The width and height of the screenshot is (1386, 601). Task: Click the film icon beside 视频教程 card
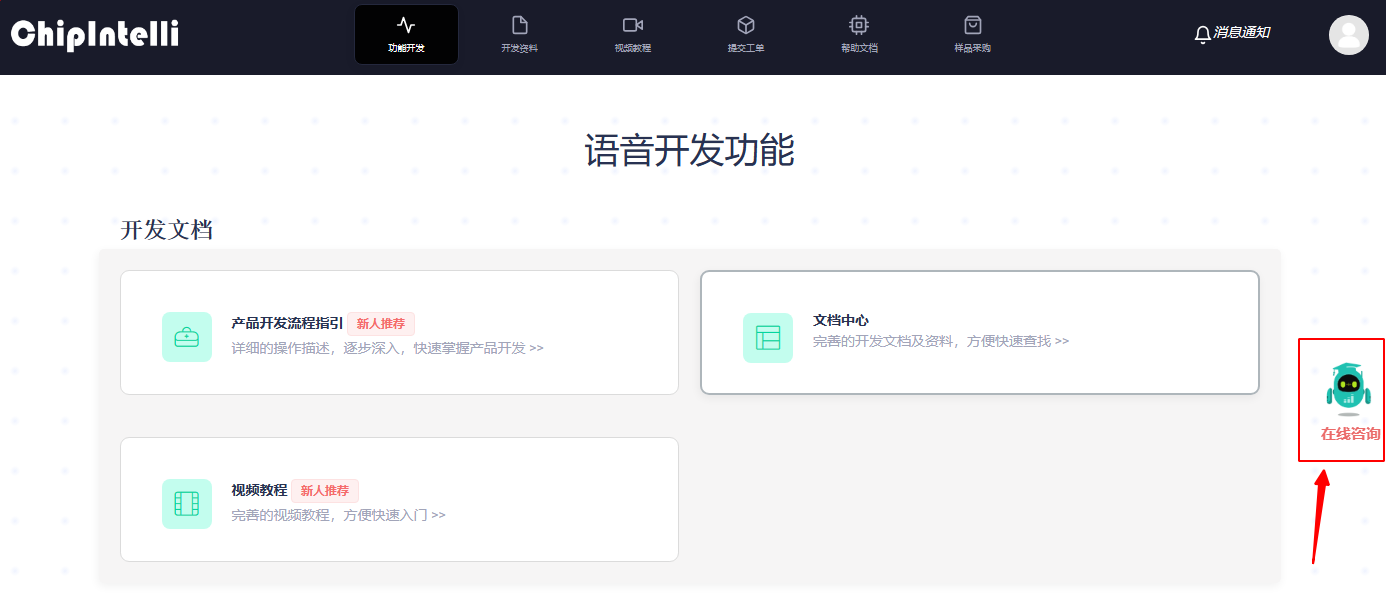click(x=187, y=504)
